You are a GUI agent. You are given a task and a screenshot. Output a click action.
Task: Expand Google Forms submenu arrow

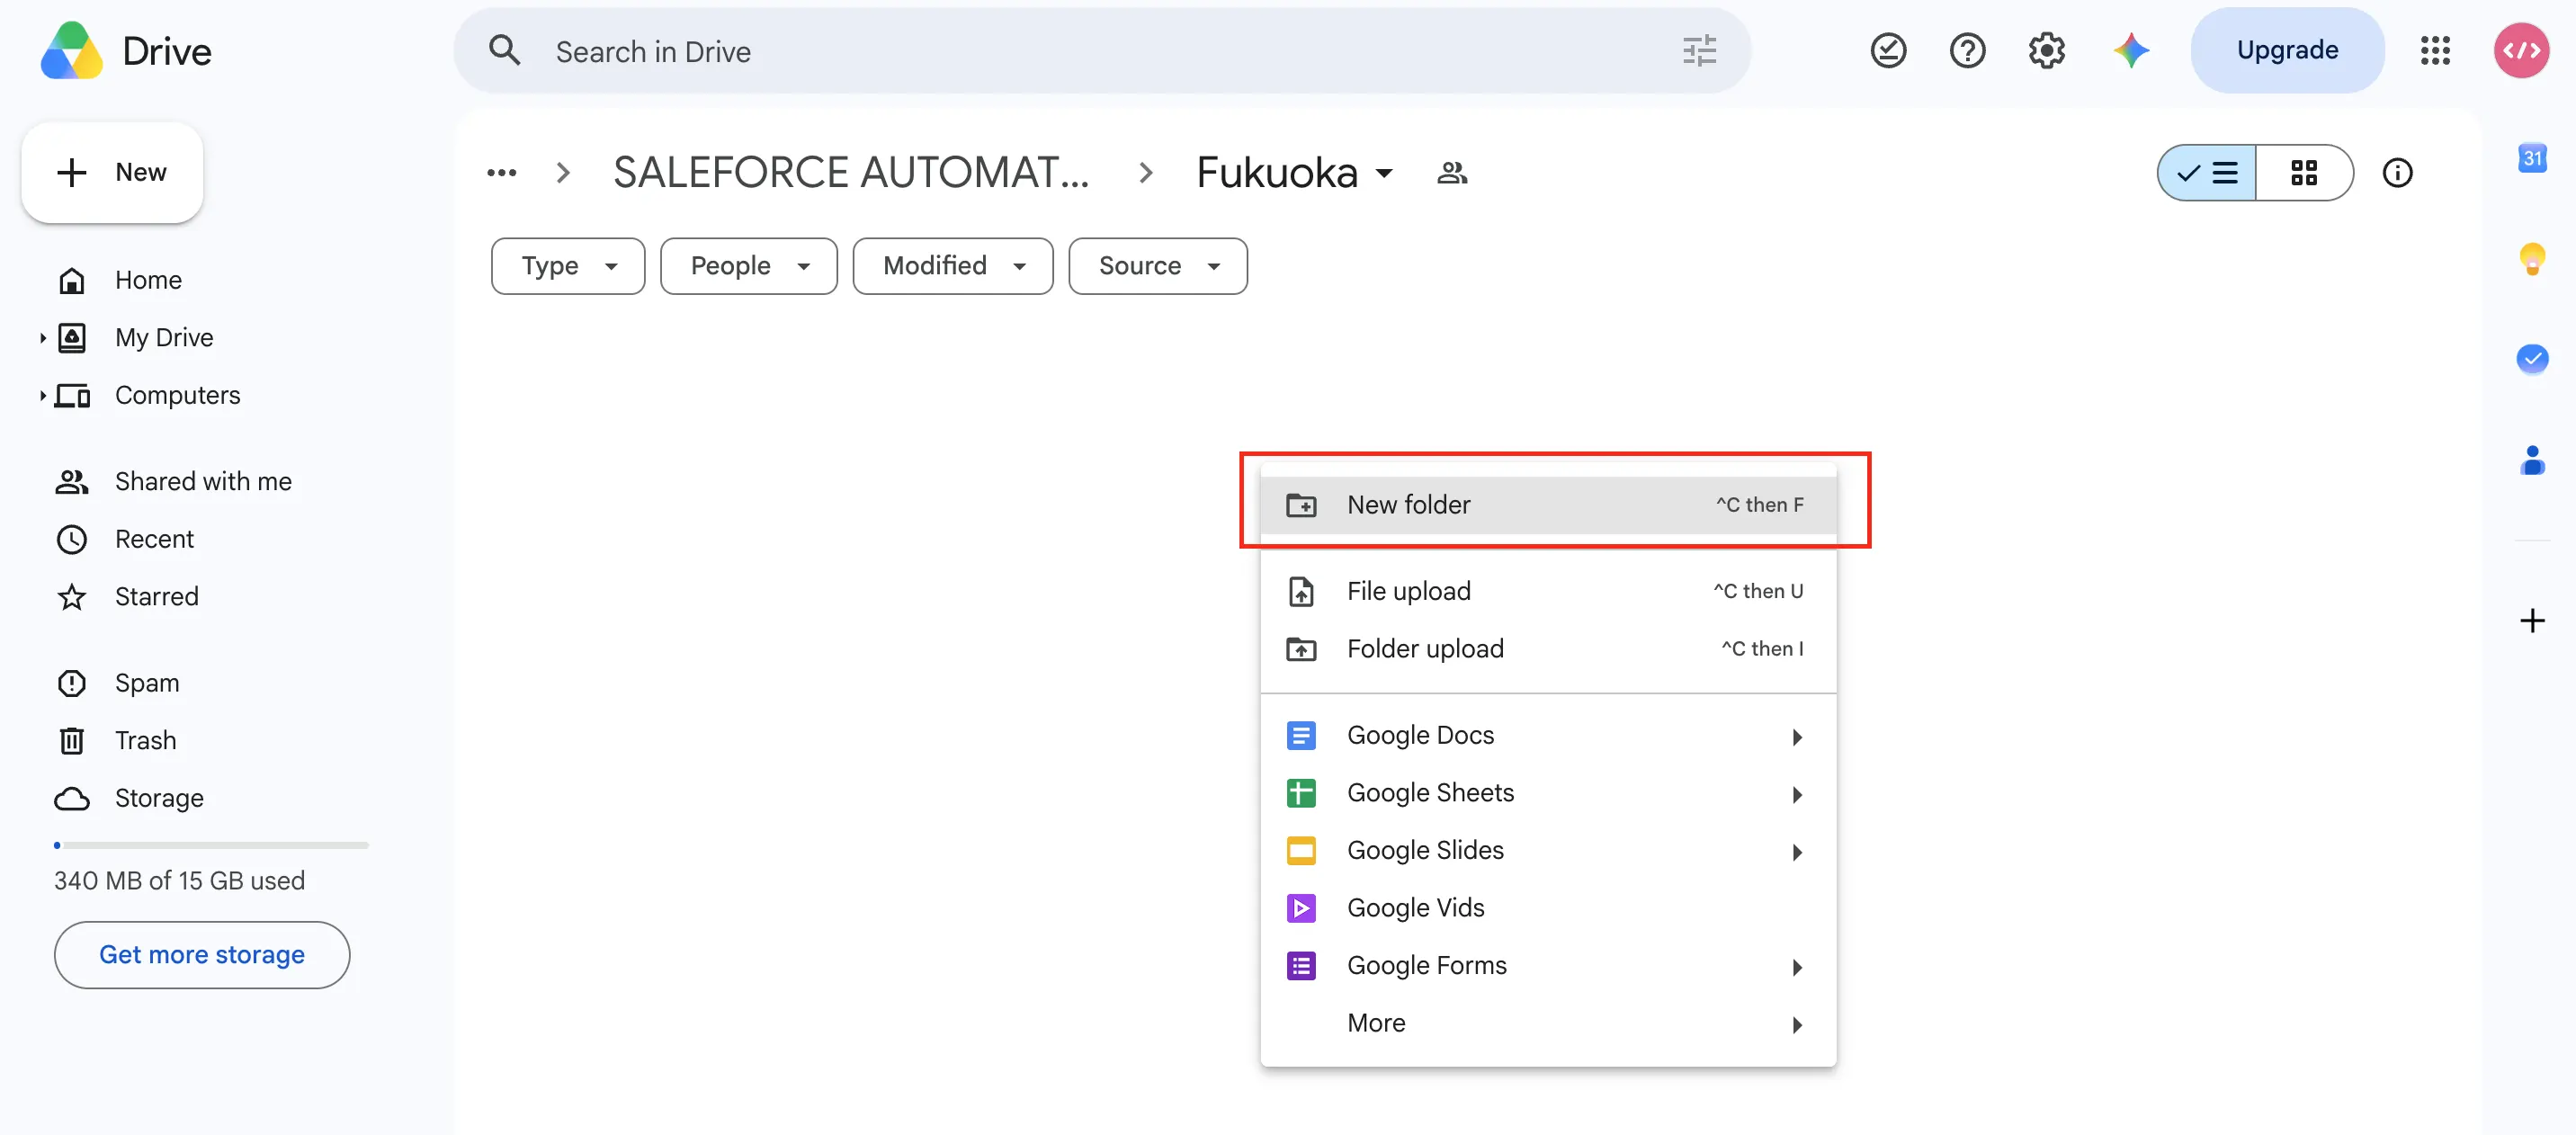pyautogui.click(x=1797, y=967)
